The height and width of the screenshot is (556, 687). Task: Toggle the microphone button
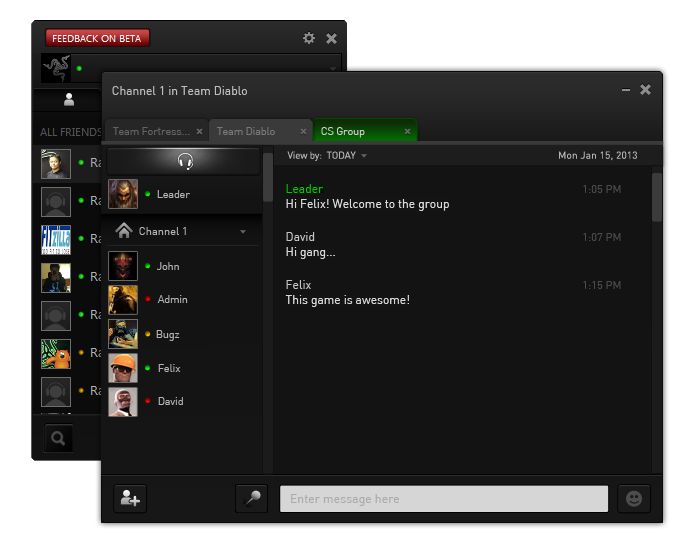252,498
